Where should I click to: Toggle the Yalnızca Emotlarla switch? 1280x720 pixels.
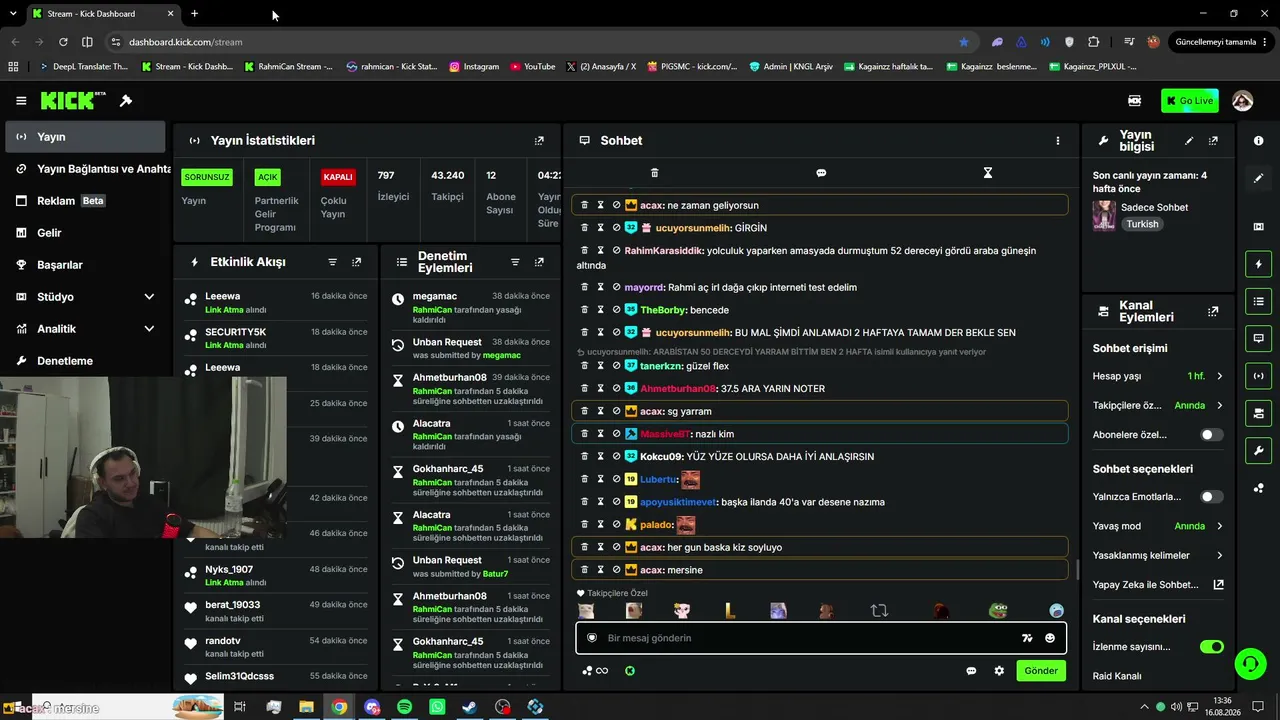(x=1211, y=497)
